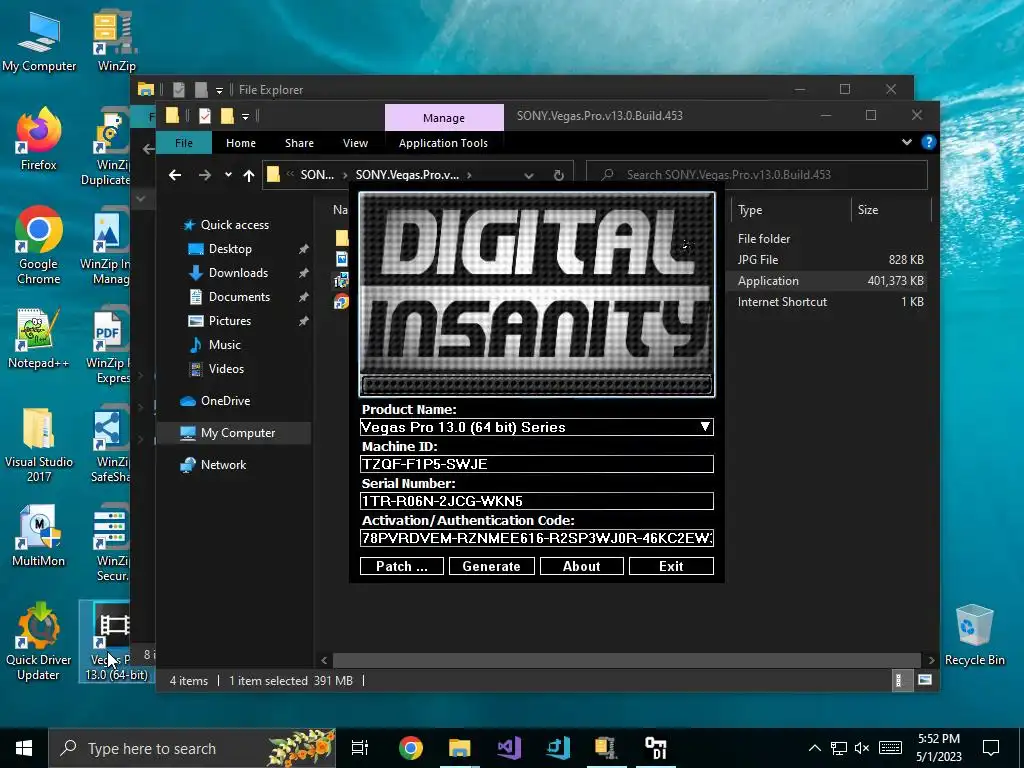Open File Explorer help question mark icon
This screenshot has height=768, width=1024.
tap(928, 142)
